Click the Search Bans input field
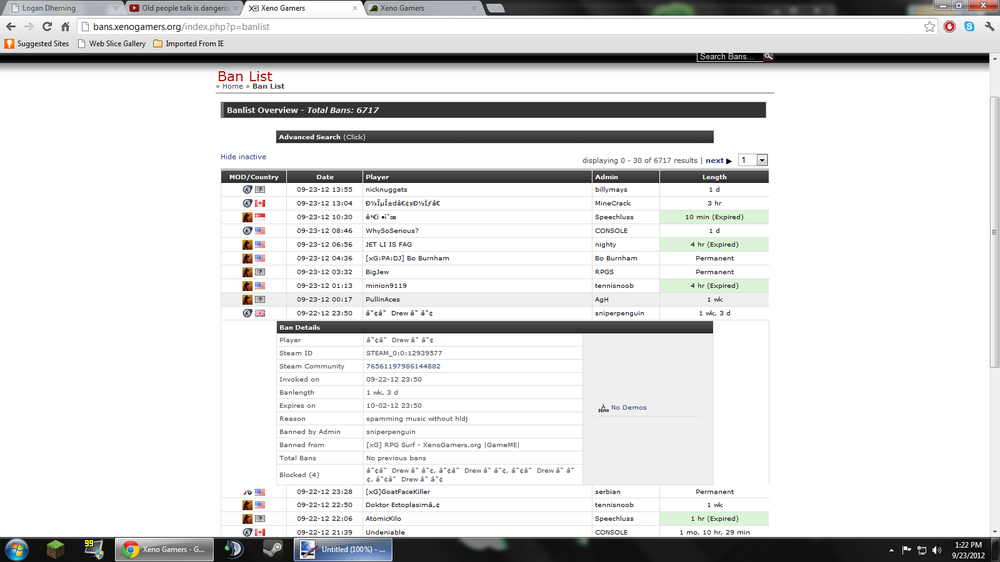Screen dimensions: 1000x562 730,57
